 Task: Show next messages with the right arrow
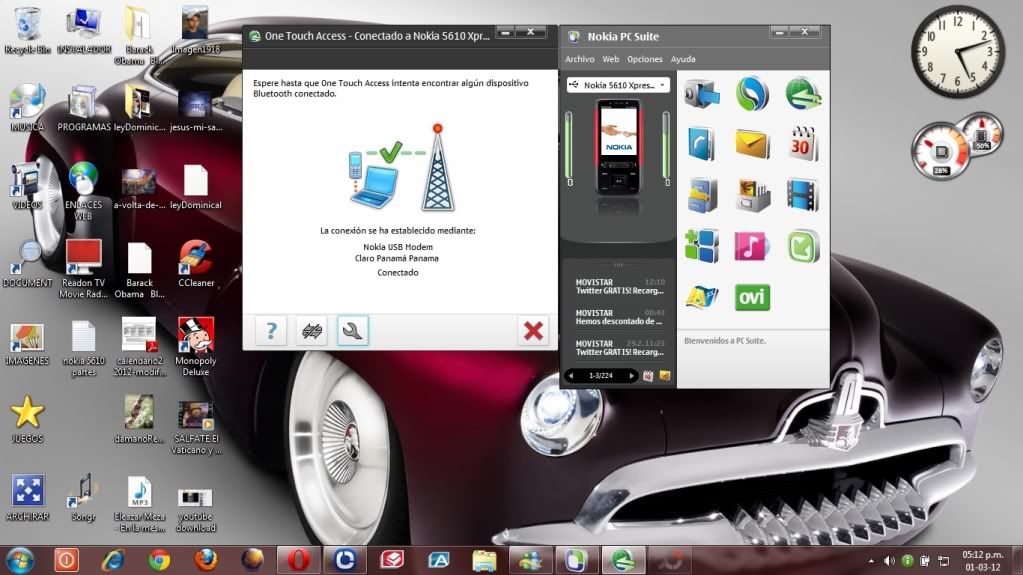[631, 375]
